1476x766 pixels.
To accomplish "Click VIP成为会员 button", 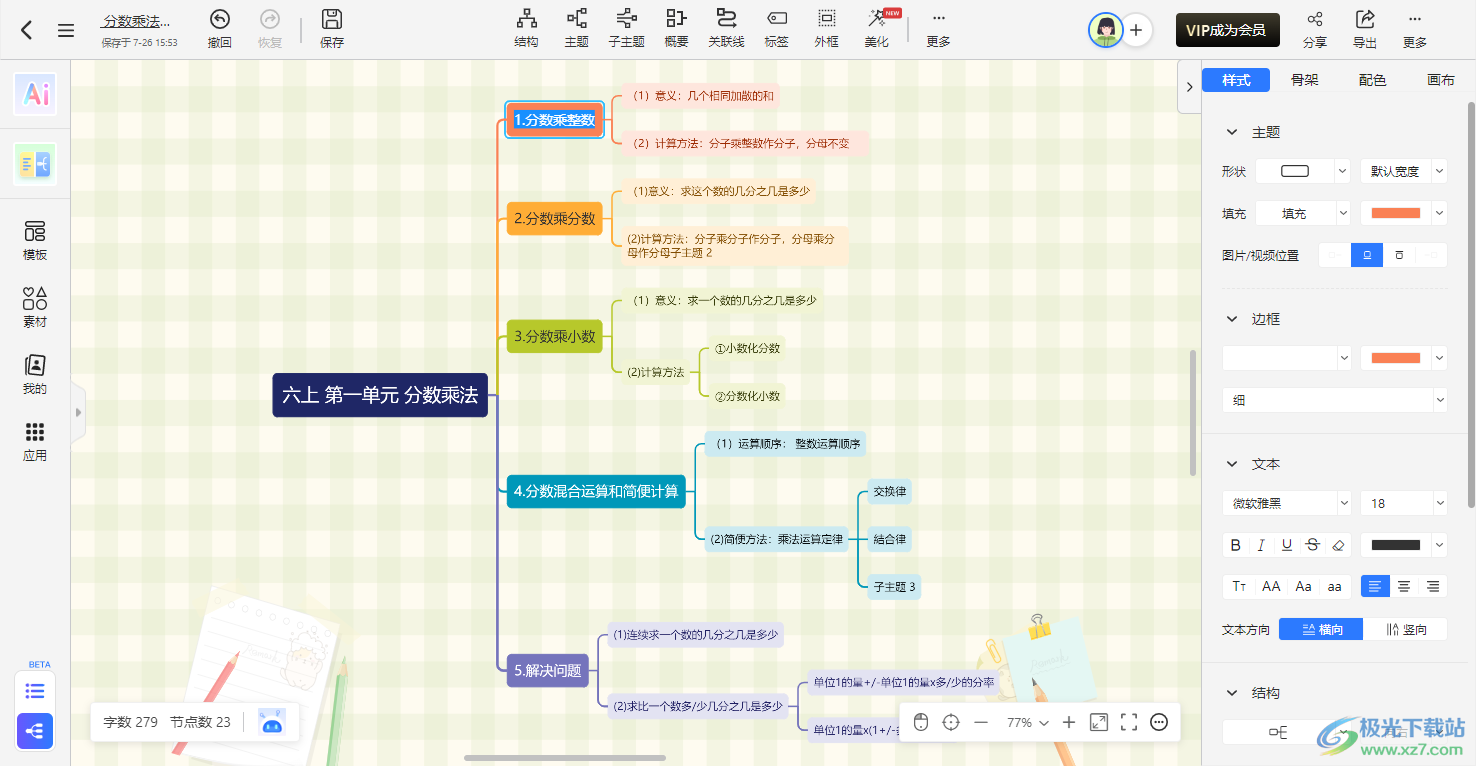I will click(1227, 30).
